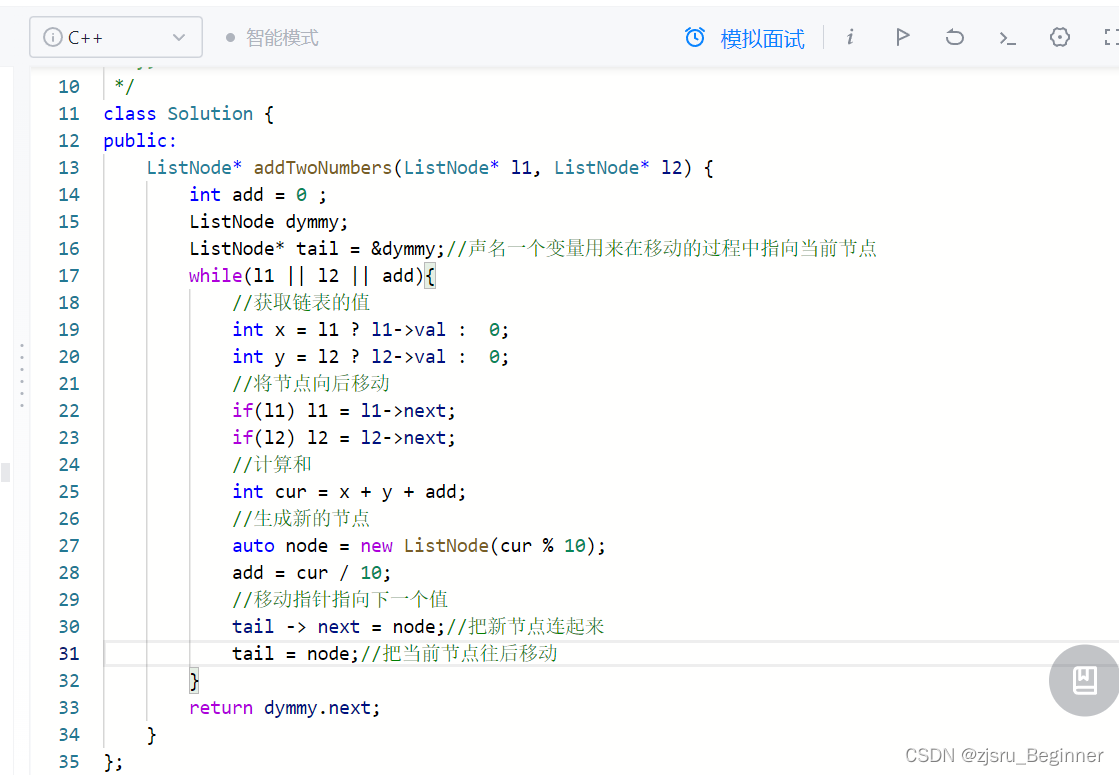Click 'if(l1) l1 = l1->next;' line
Image resolution: width=1119 pixels, height=775 pixels.
pyautogui.click(x=344, y=411)
